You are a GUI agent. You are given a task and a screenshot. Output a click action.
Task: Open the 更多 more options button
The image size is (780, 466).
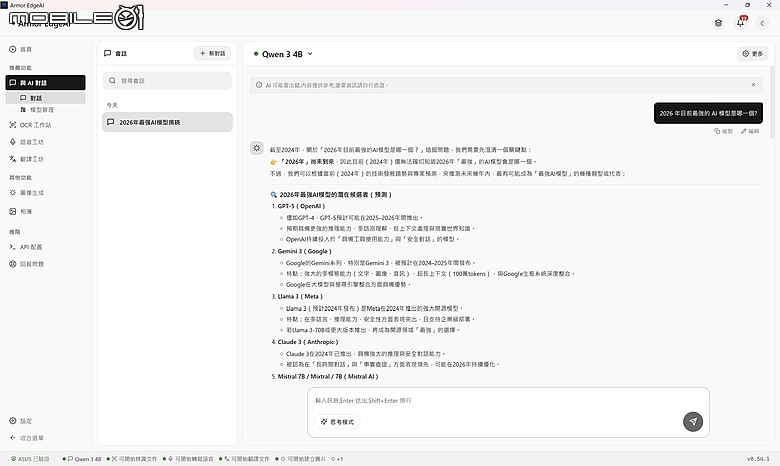click(x=752, y=53)
